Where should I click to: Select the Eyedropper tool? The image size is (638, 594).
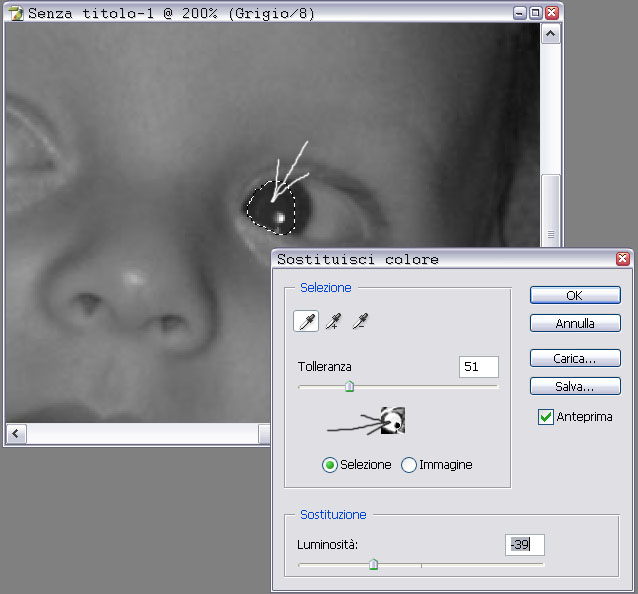click(x=306, y=321)
